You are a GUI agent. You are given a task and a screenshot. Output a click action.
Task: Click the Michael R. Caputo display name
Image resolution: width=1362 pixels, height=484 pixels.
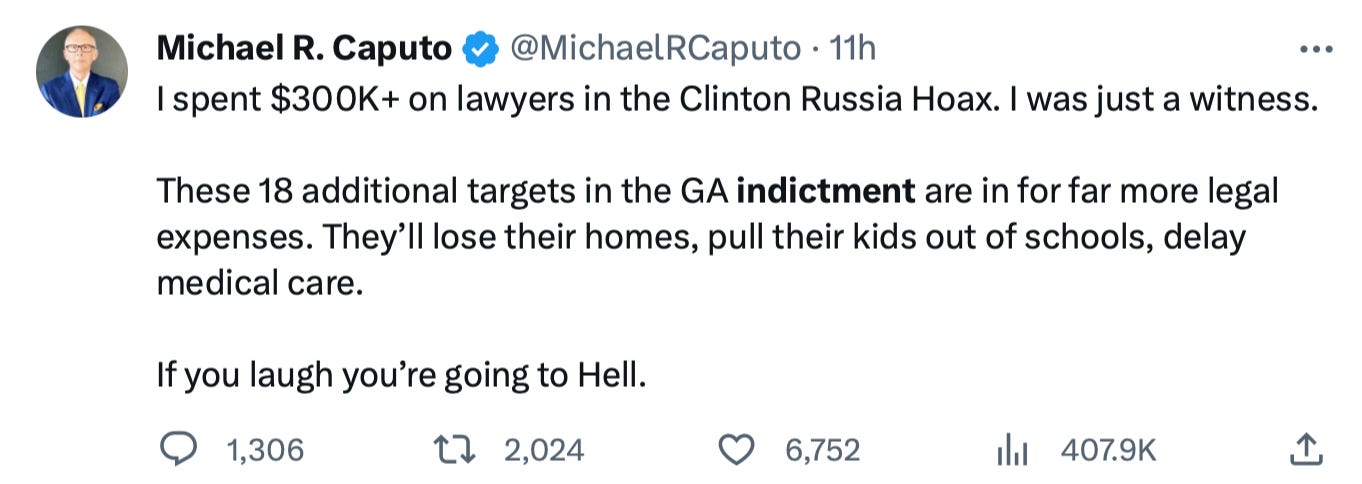(x=304, y=47)
